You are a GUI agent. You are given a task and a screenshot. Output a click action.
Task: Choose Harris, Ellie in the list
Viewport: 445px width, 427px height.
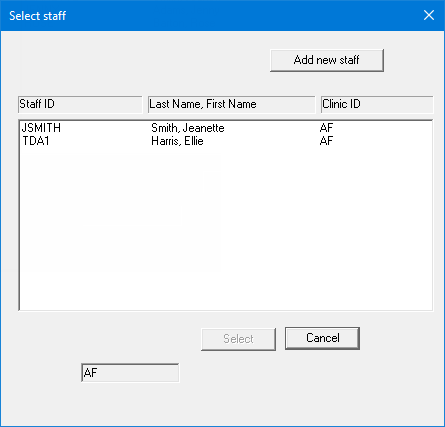tap(177, 141)
